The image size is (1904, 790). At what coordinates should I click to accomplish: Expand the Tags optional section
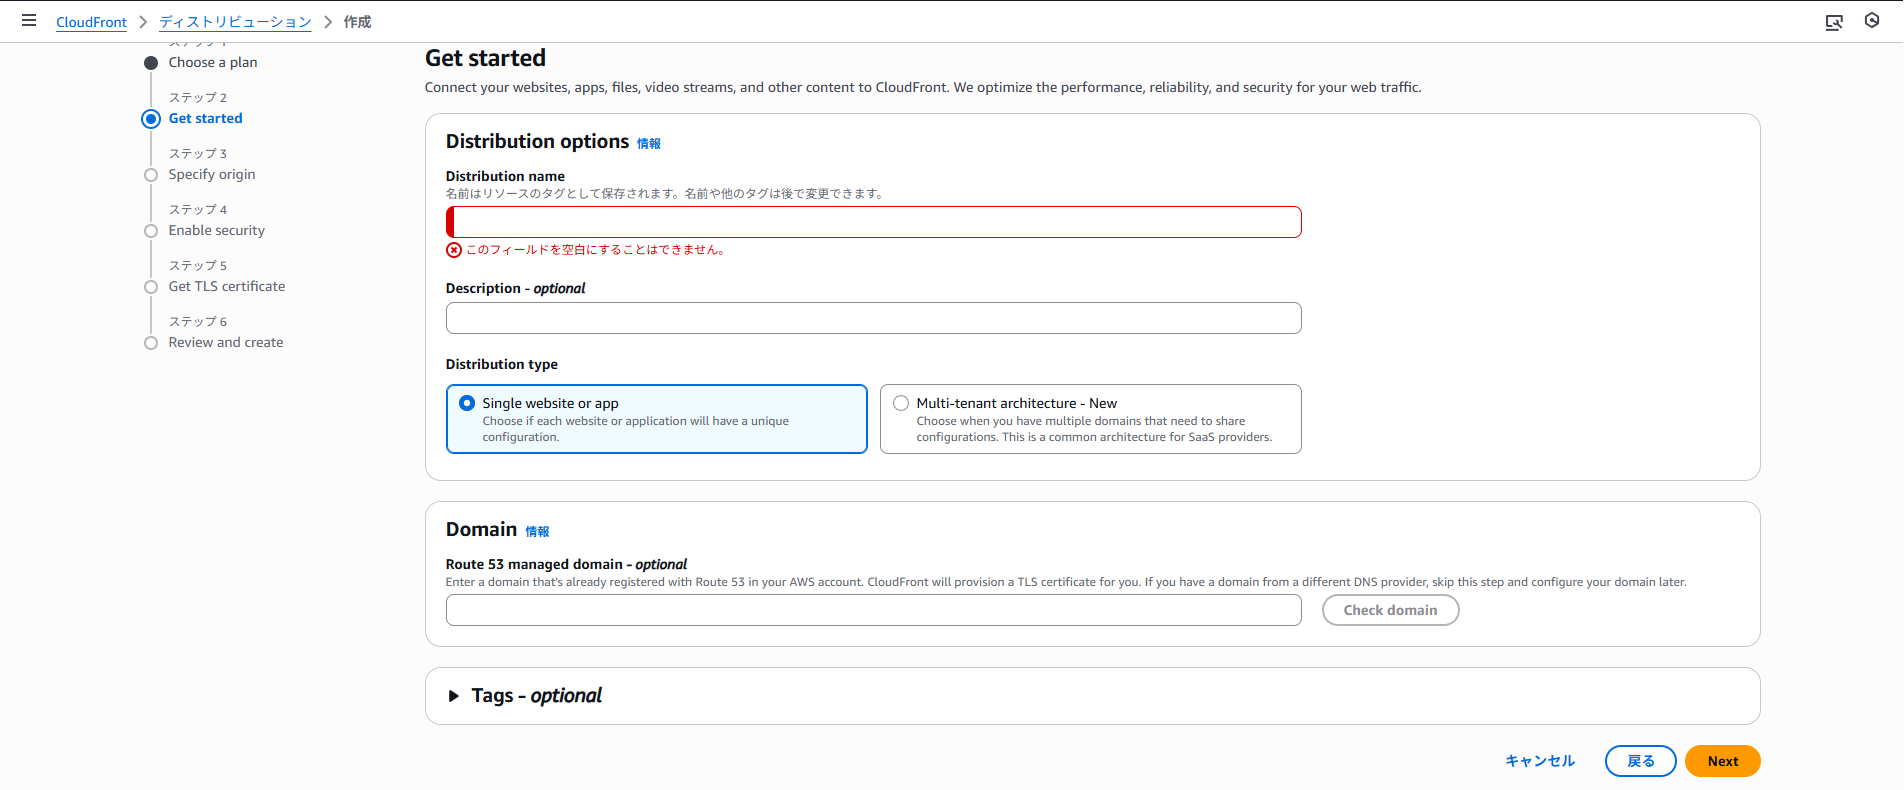(x=454, y=696)
